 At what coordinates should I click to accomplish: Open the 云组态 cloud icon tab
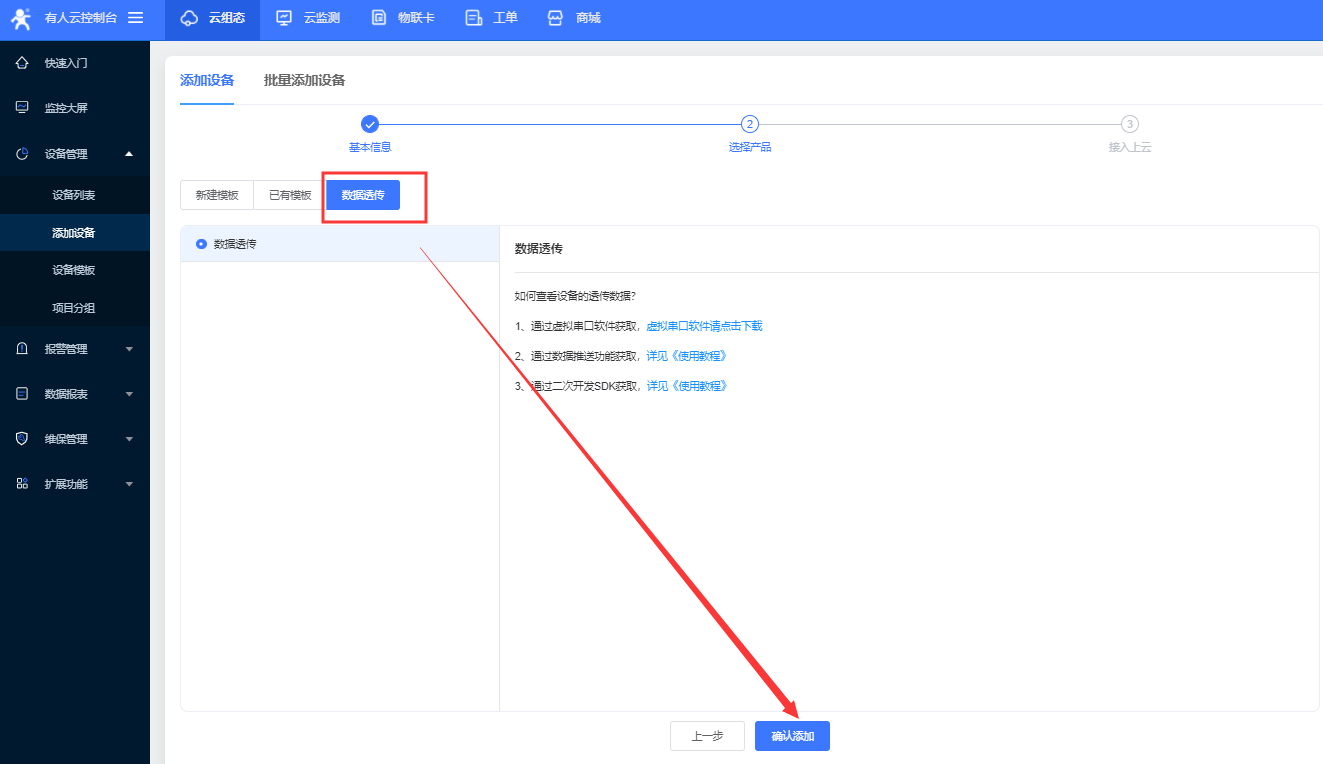(189, 18)
